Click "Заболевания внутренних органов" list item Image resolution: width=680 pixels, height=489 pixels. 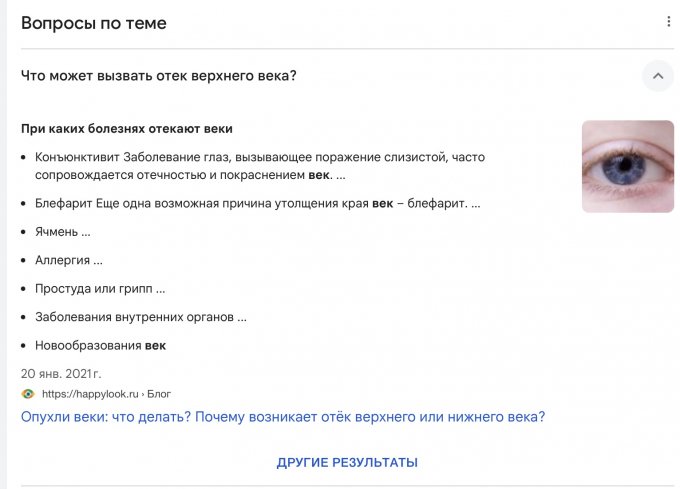(140, 317)
